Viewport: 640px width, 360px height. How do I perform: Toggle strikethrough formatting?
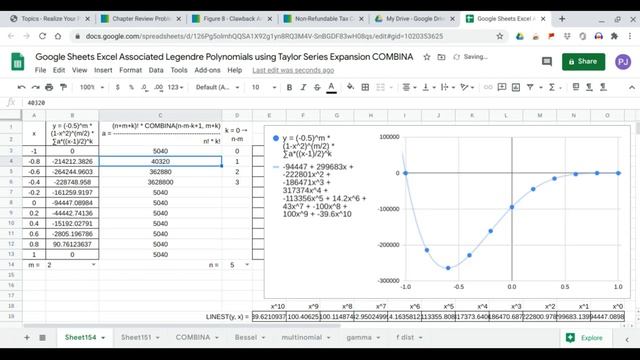317,87
